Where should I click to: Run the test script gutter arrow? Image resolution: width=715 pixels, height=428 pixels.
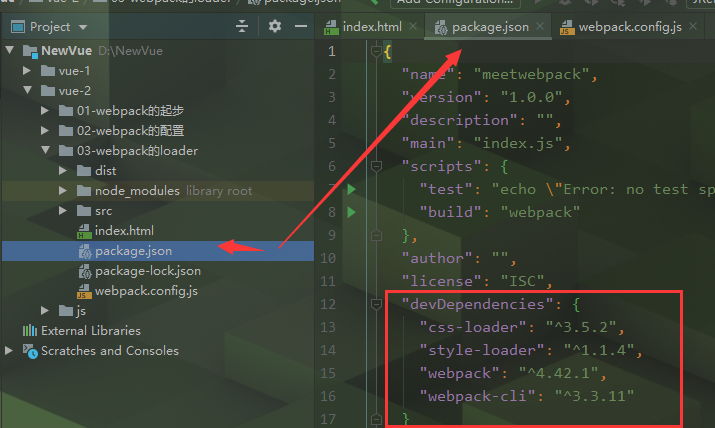[x=351, y=189]
